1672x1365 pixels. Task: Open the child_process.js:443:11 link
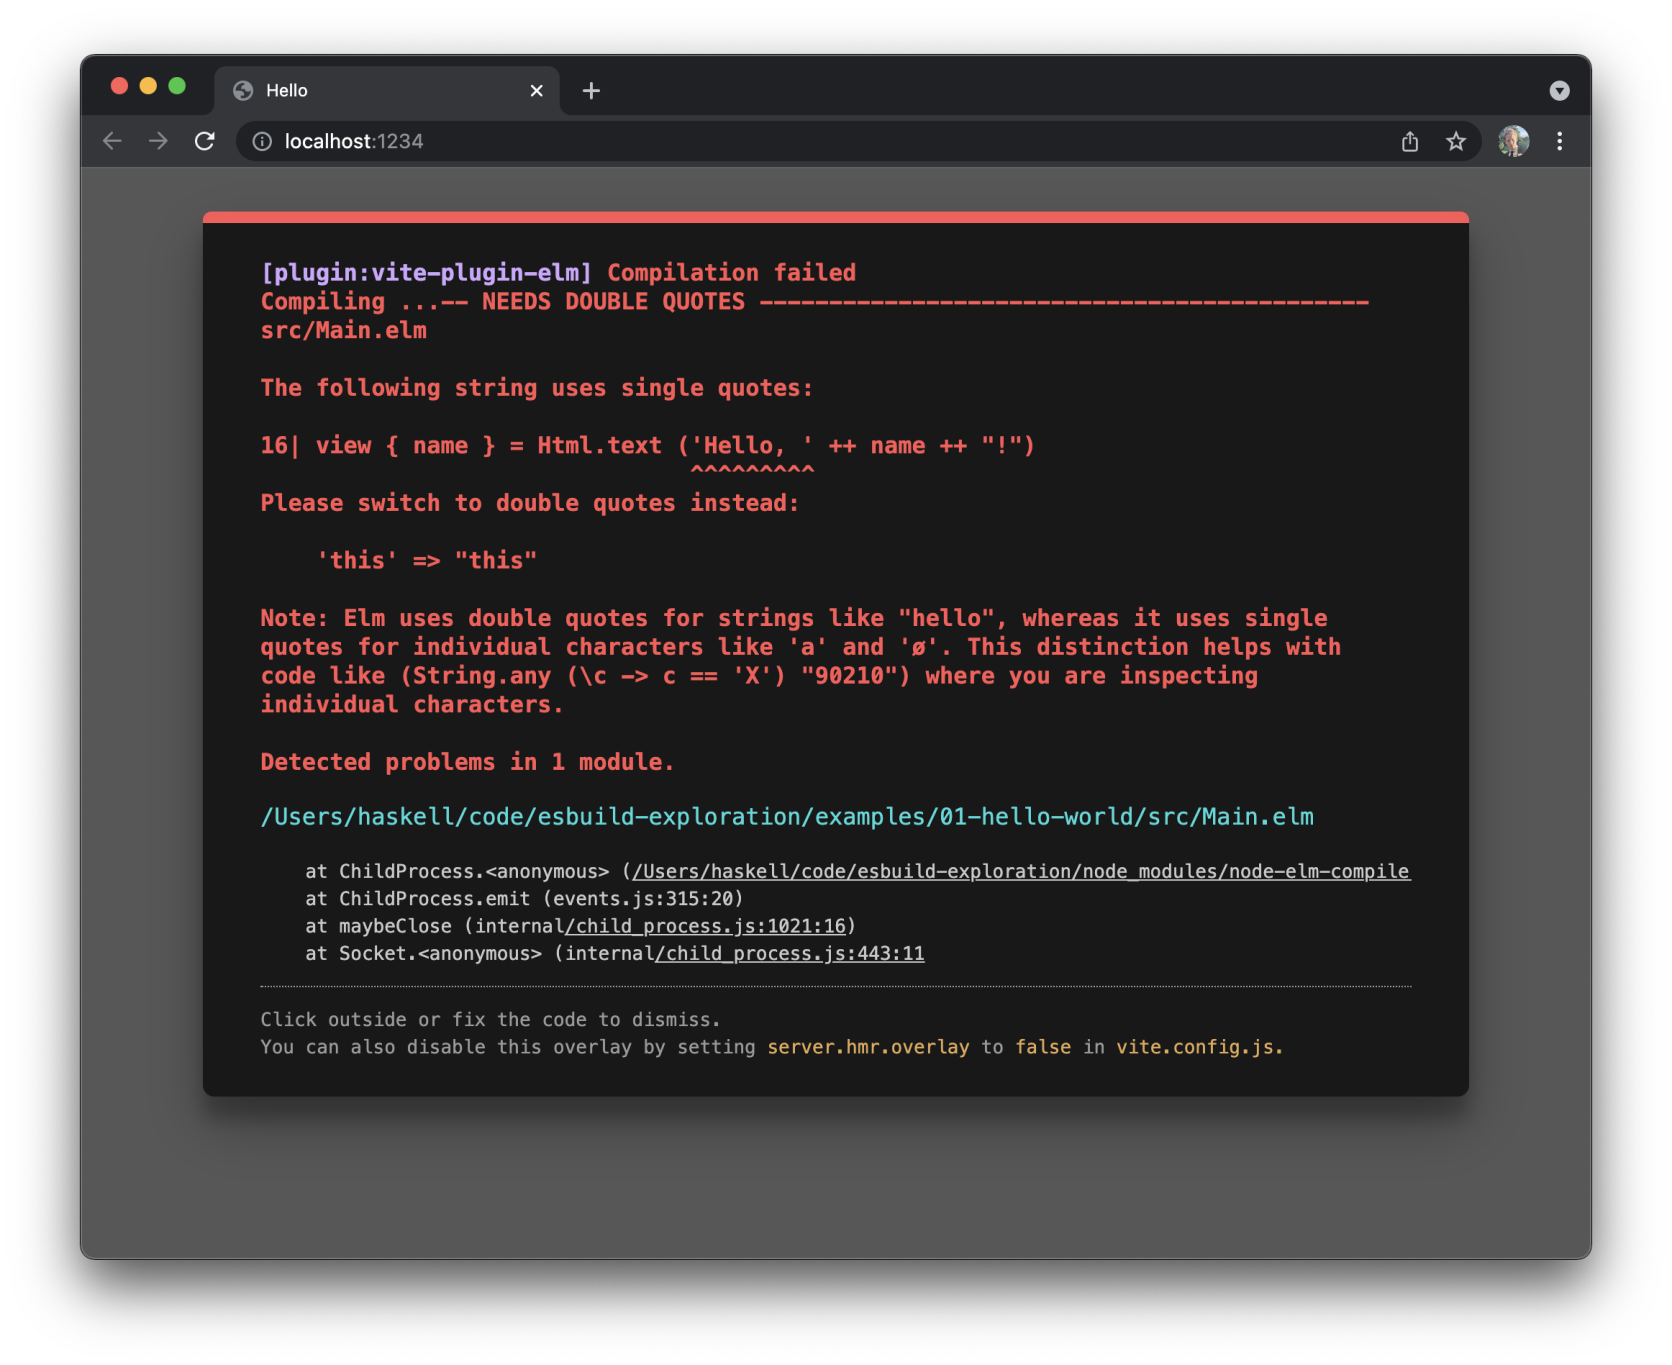point(791,953)
